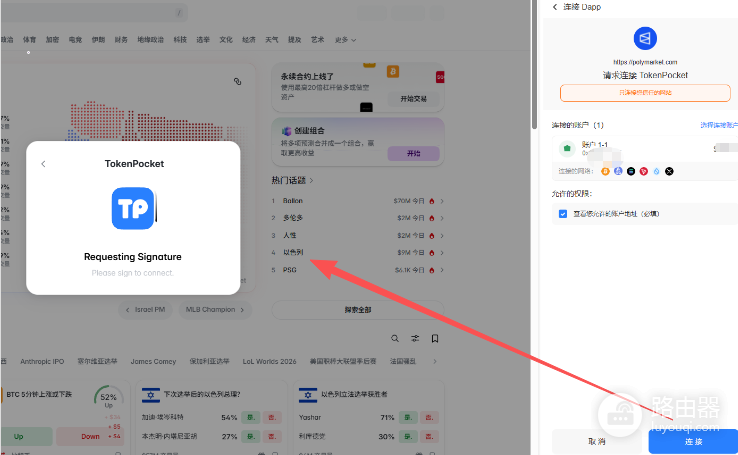Click the colorful cube icon beside 创建组合

[287, 131]
